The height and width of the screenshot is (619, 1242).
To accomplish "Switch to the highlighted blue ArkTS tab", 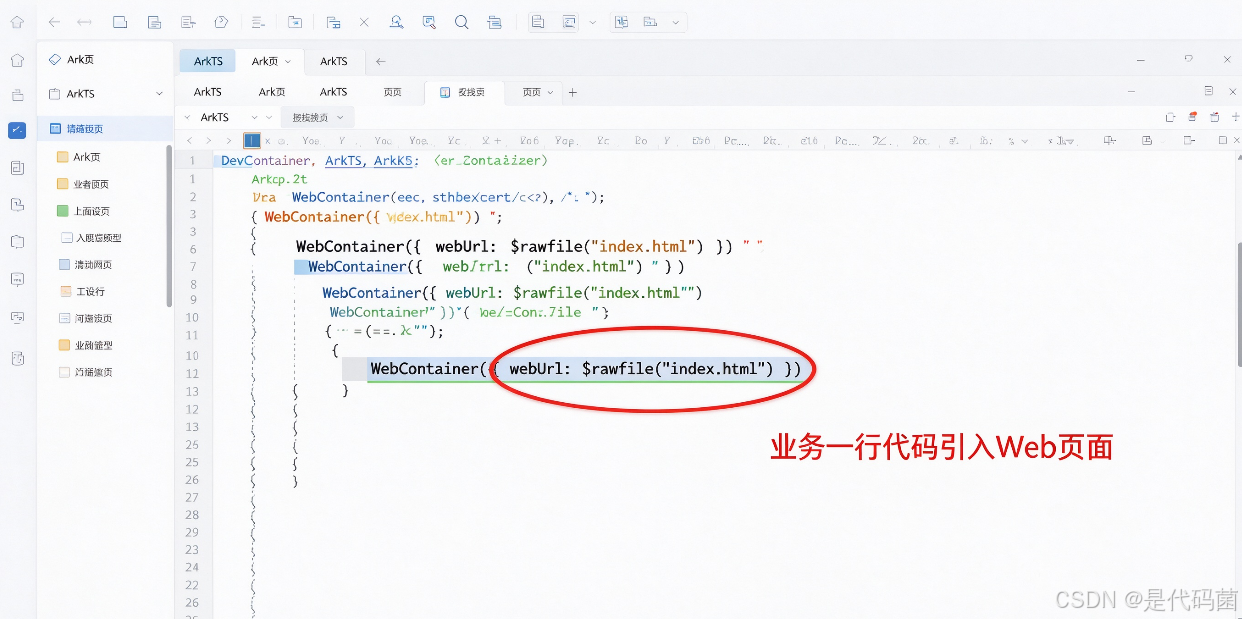I will tap(208, 61).
